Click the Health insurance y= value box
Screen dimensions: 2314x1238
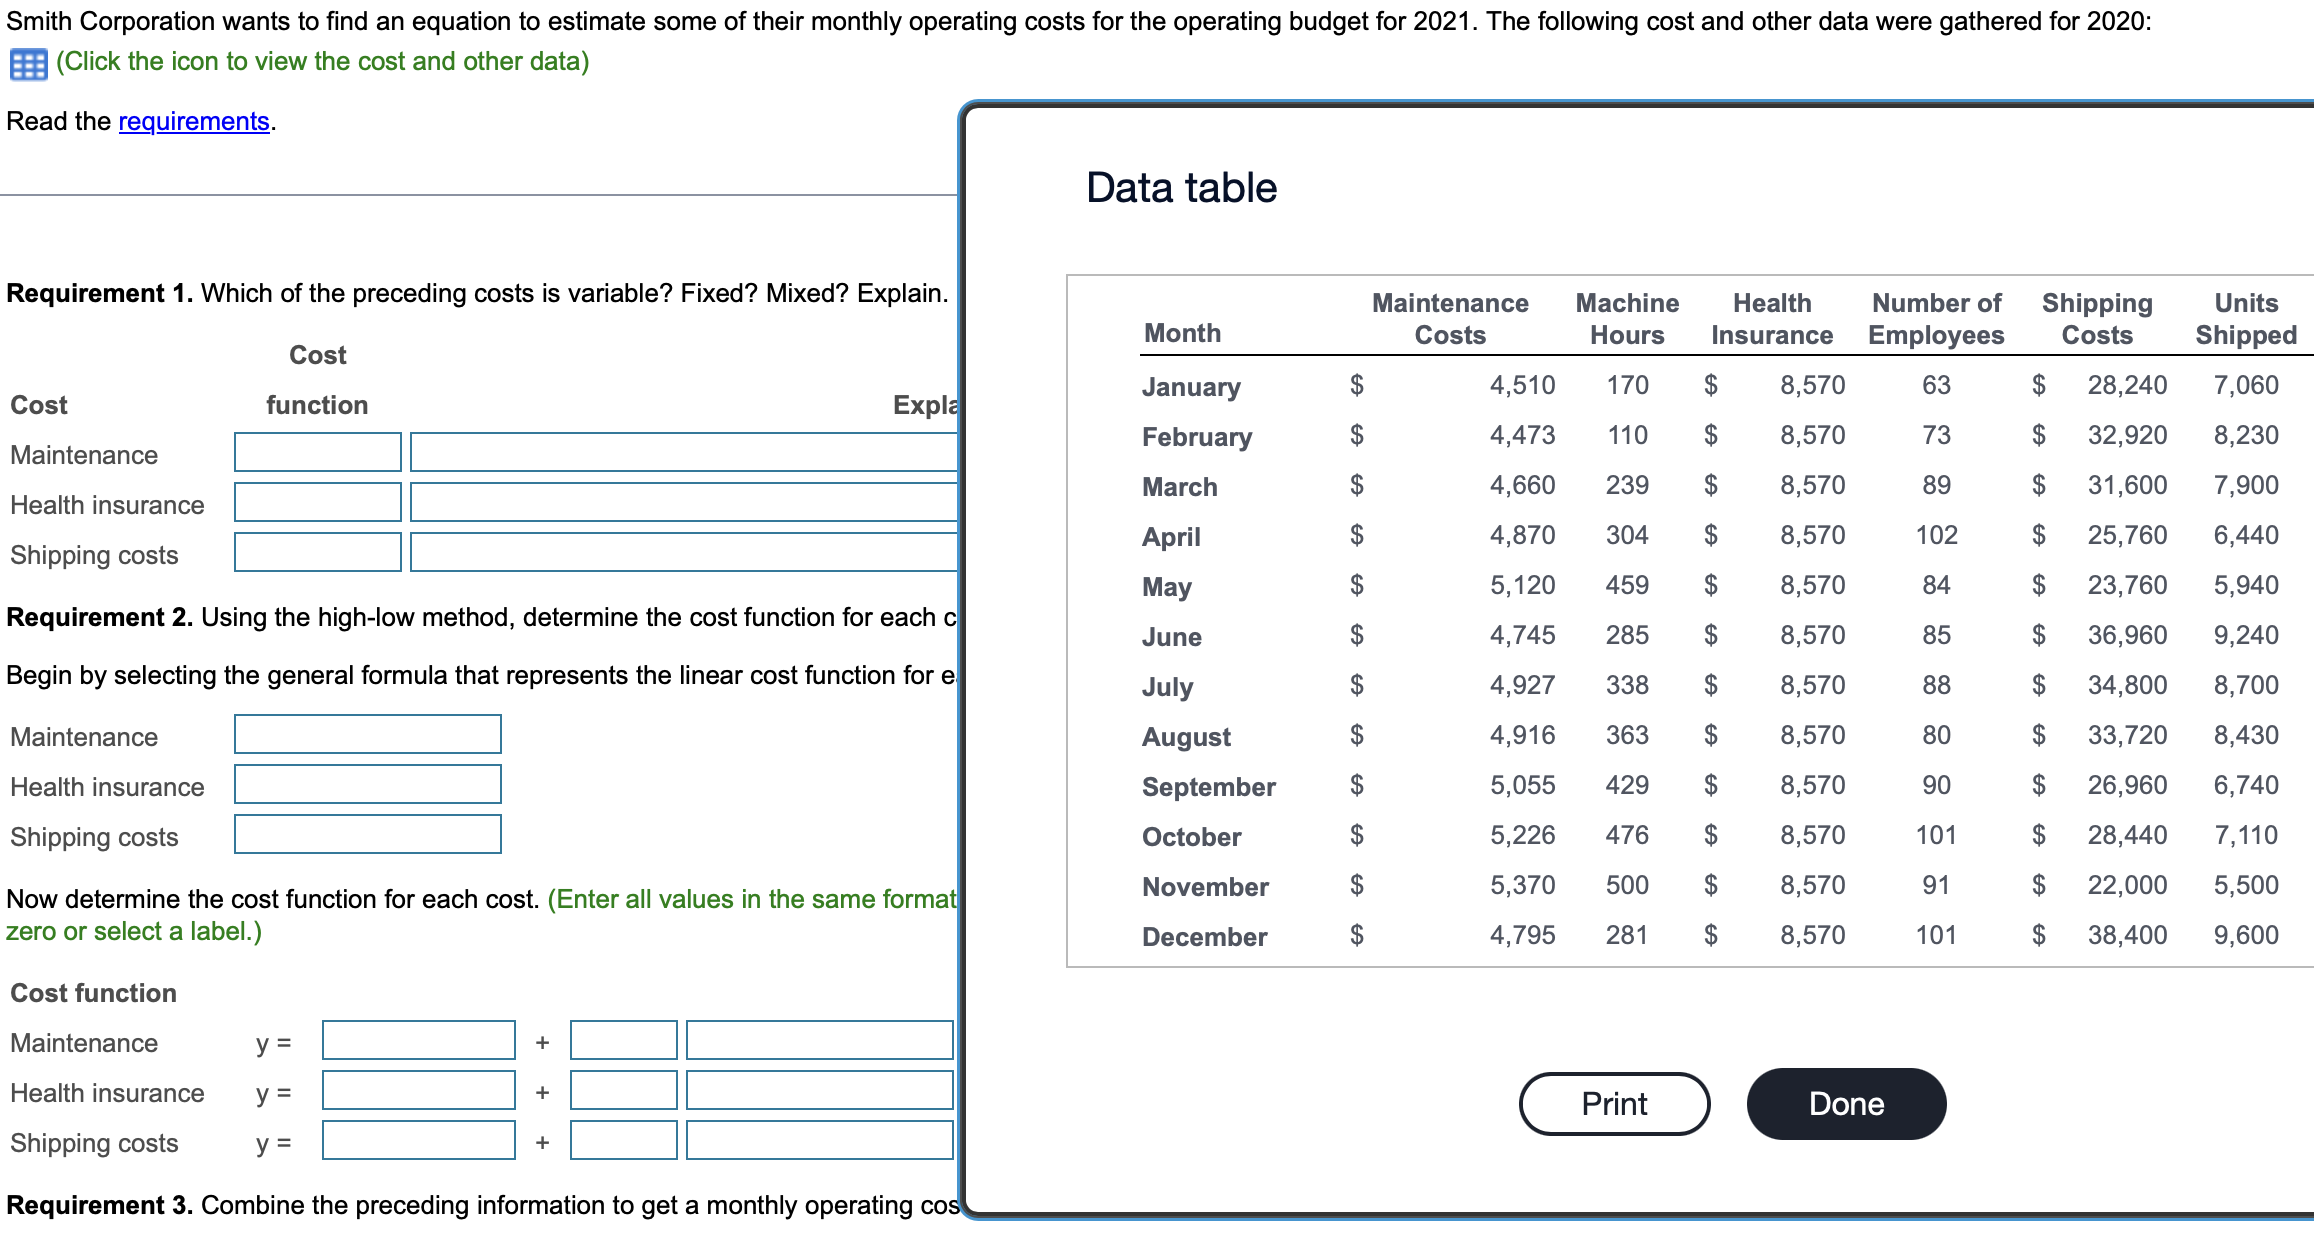coord(418,1090)
